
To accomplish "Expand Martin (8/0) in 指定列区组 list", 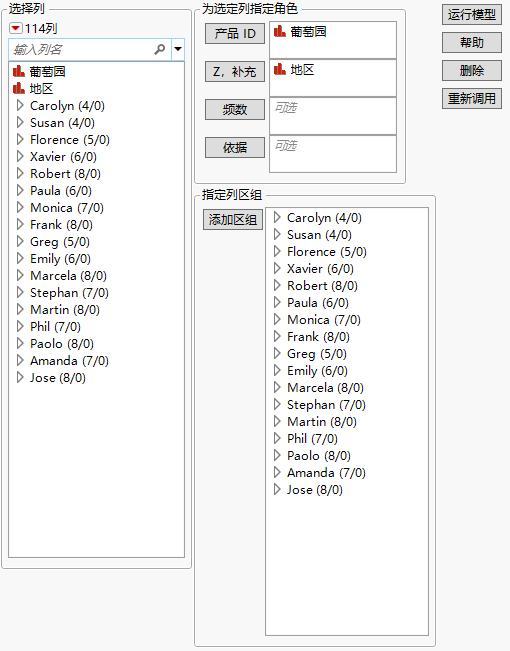I will 277,422.
